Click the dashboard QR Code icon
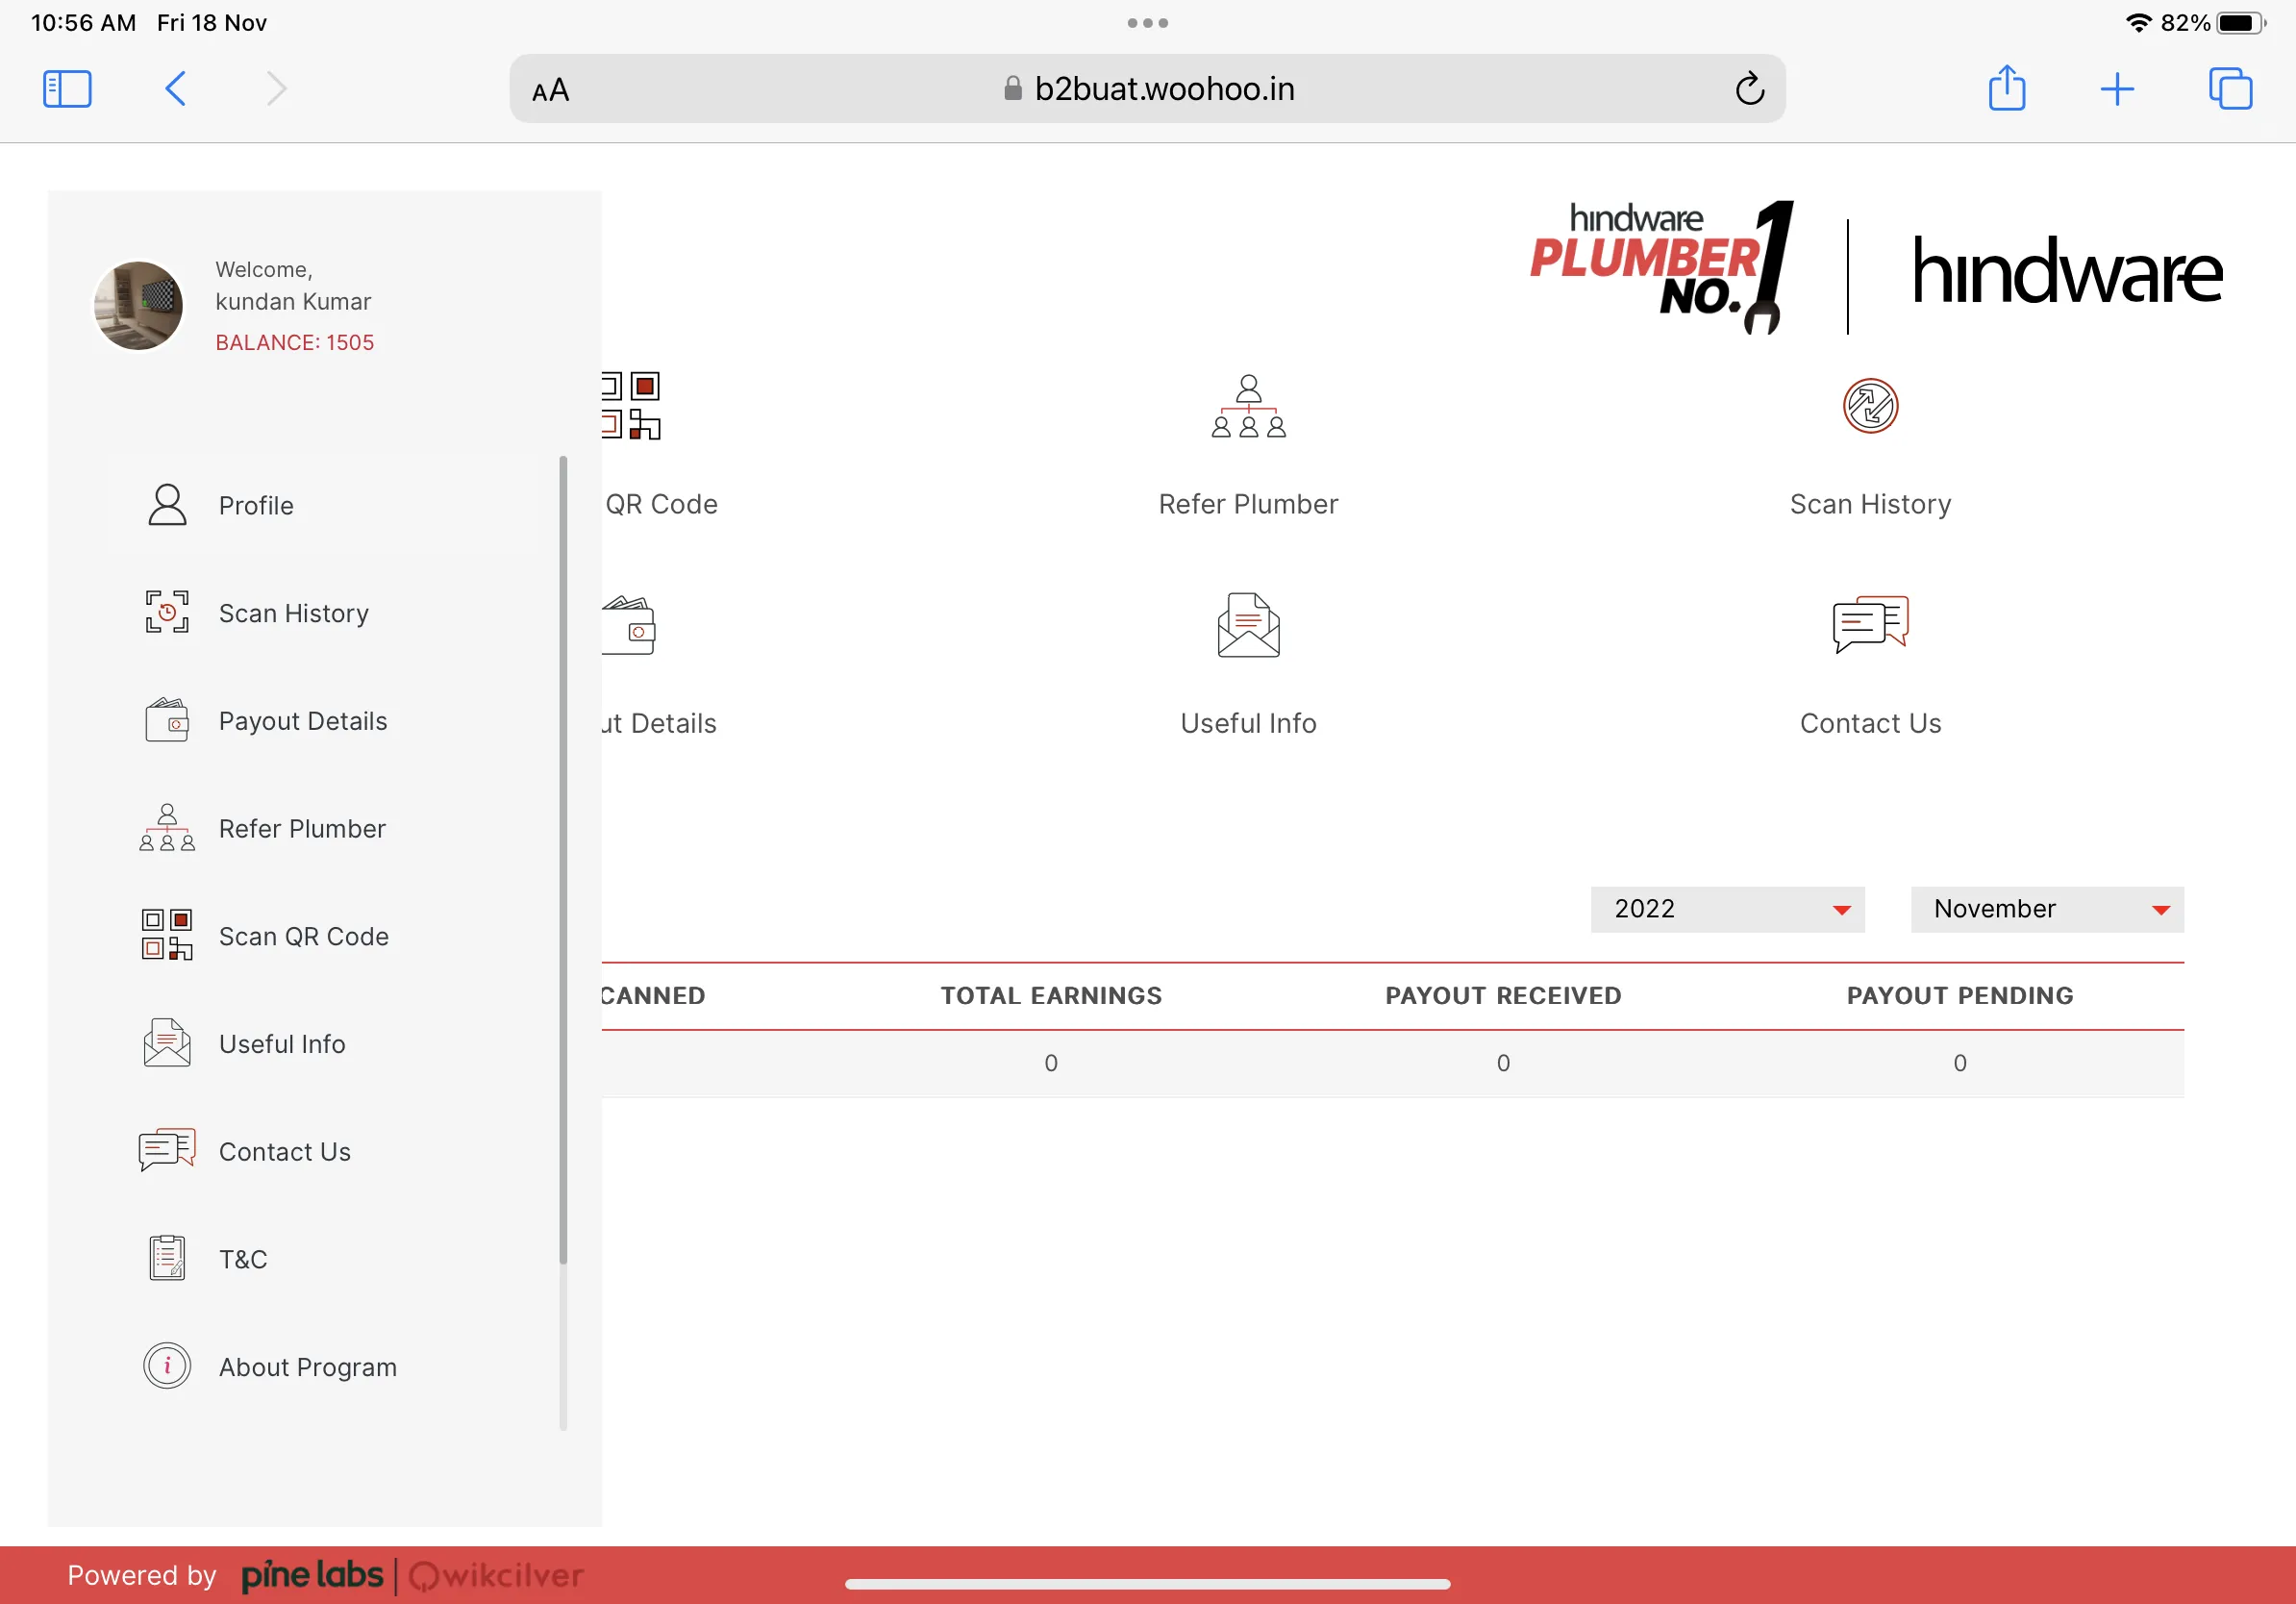This screenshot has height=1604, width=2296. (x=631, y=406)
